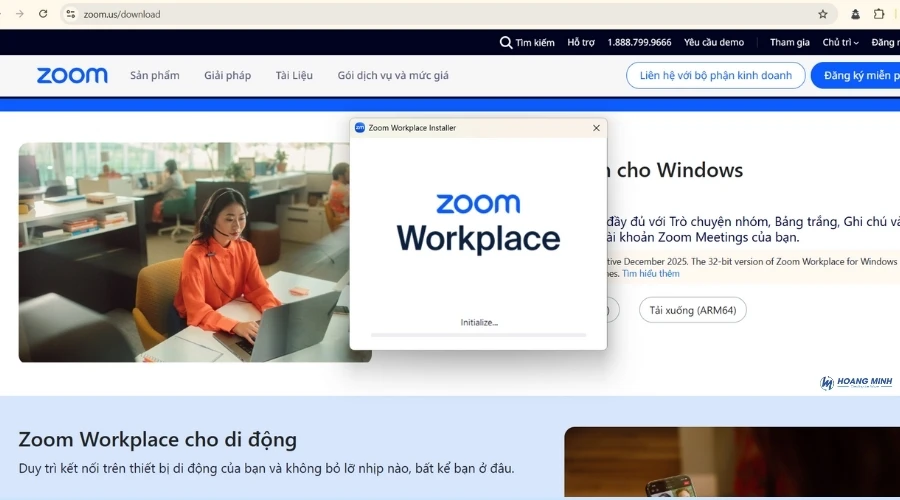
Task: Click Tham gia to join a meeting
Action: (790, 42)
